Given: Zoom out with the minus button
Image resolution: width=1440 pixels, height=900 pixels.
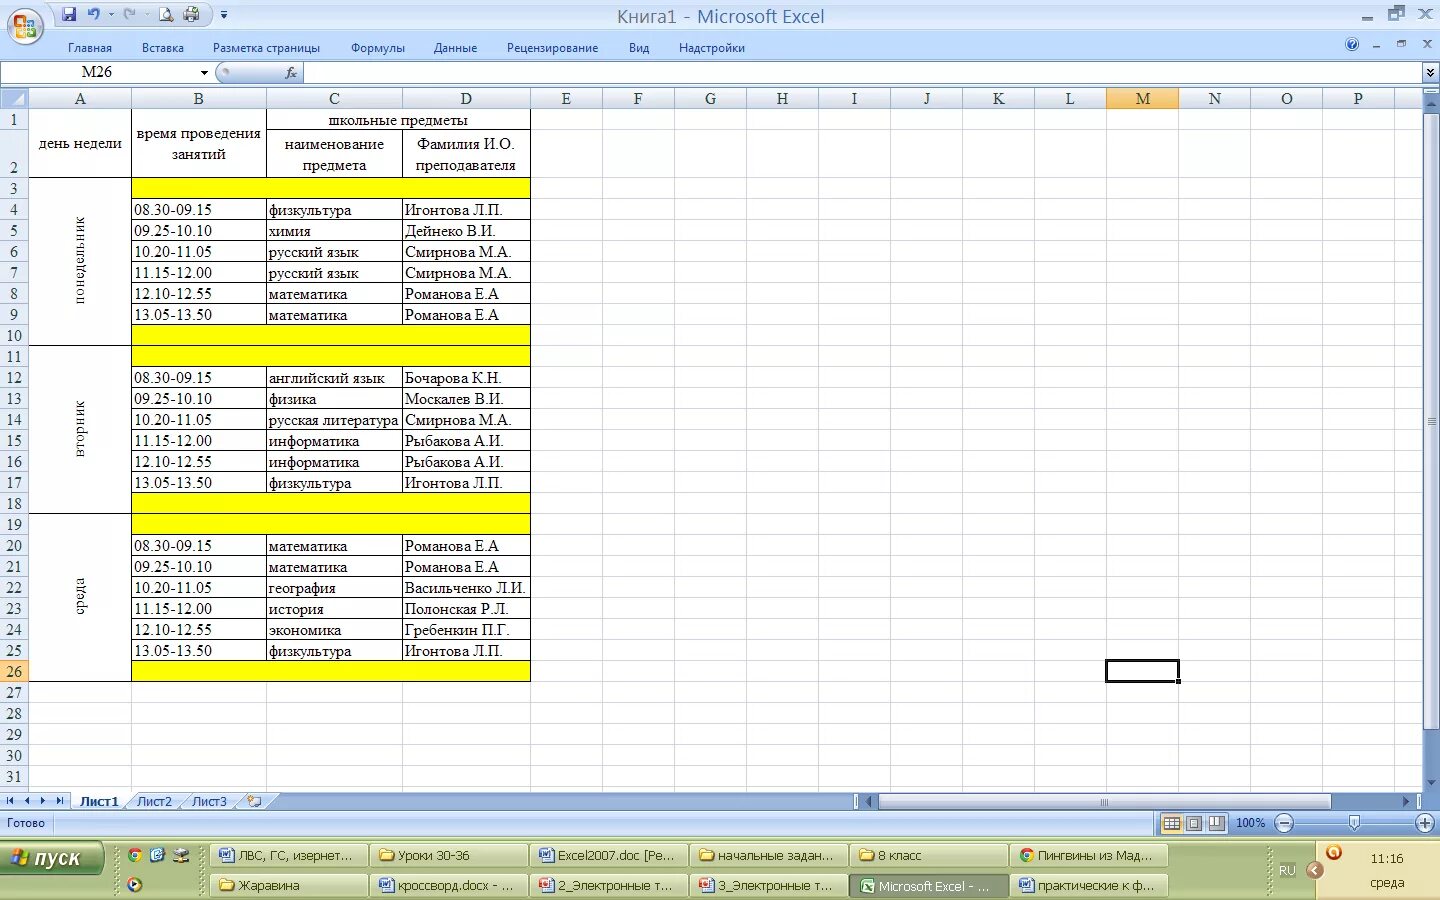Looking at the screenshot, I should (x=1285, y=823).
